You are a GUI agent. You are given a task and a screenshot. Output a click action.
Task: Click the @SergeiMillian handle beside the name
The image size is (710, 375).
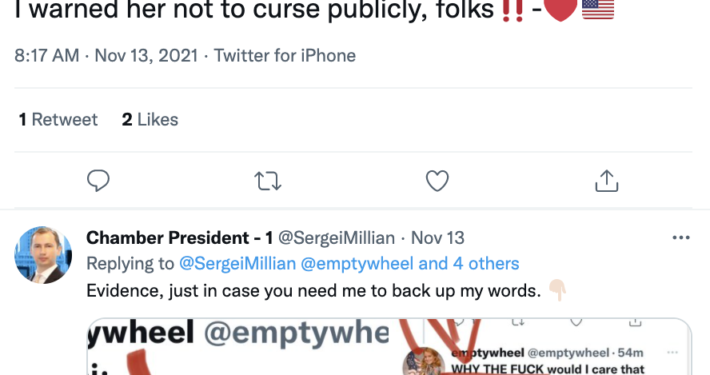(x=336, y=238)
